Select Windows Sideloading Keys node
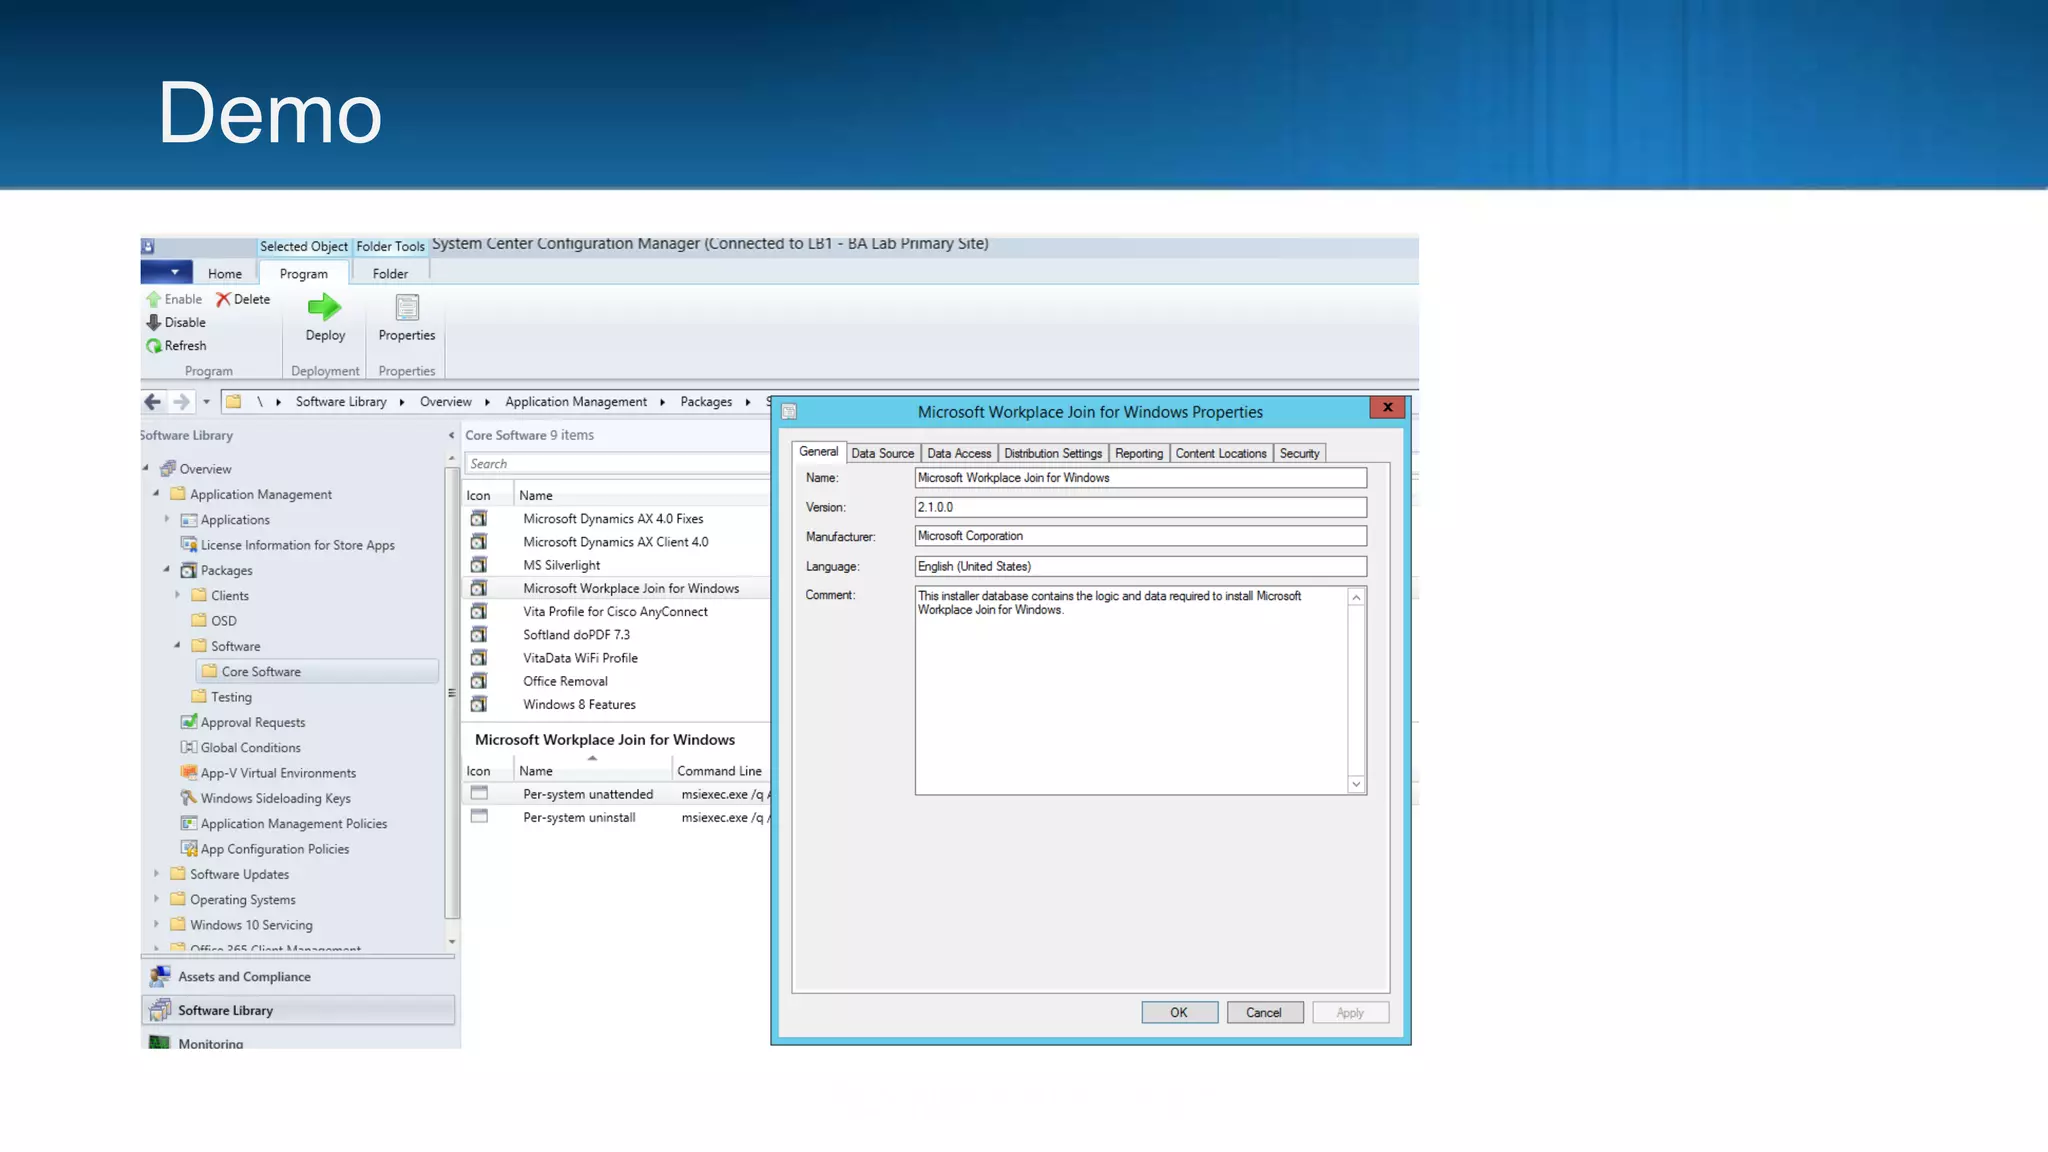 275,798
